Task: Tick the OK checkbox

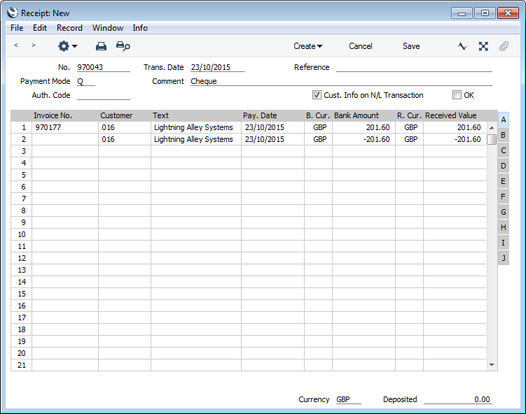Action: point(457,95)
